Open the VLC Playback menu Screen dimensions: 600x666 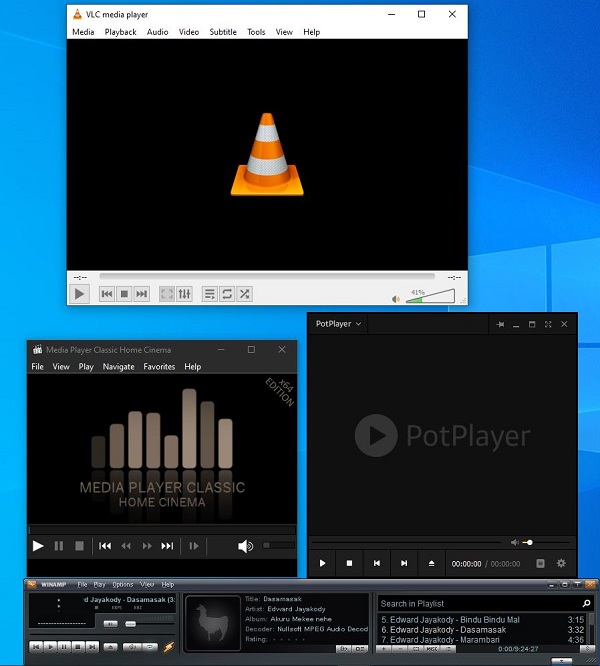point(121,32)
